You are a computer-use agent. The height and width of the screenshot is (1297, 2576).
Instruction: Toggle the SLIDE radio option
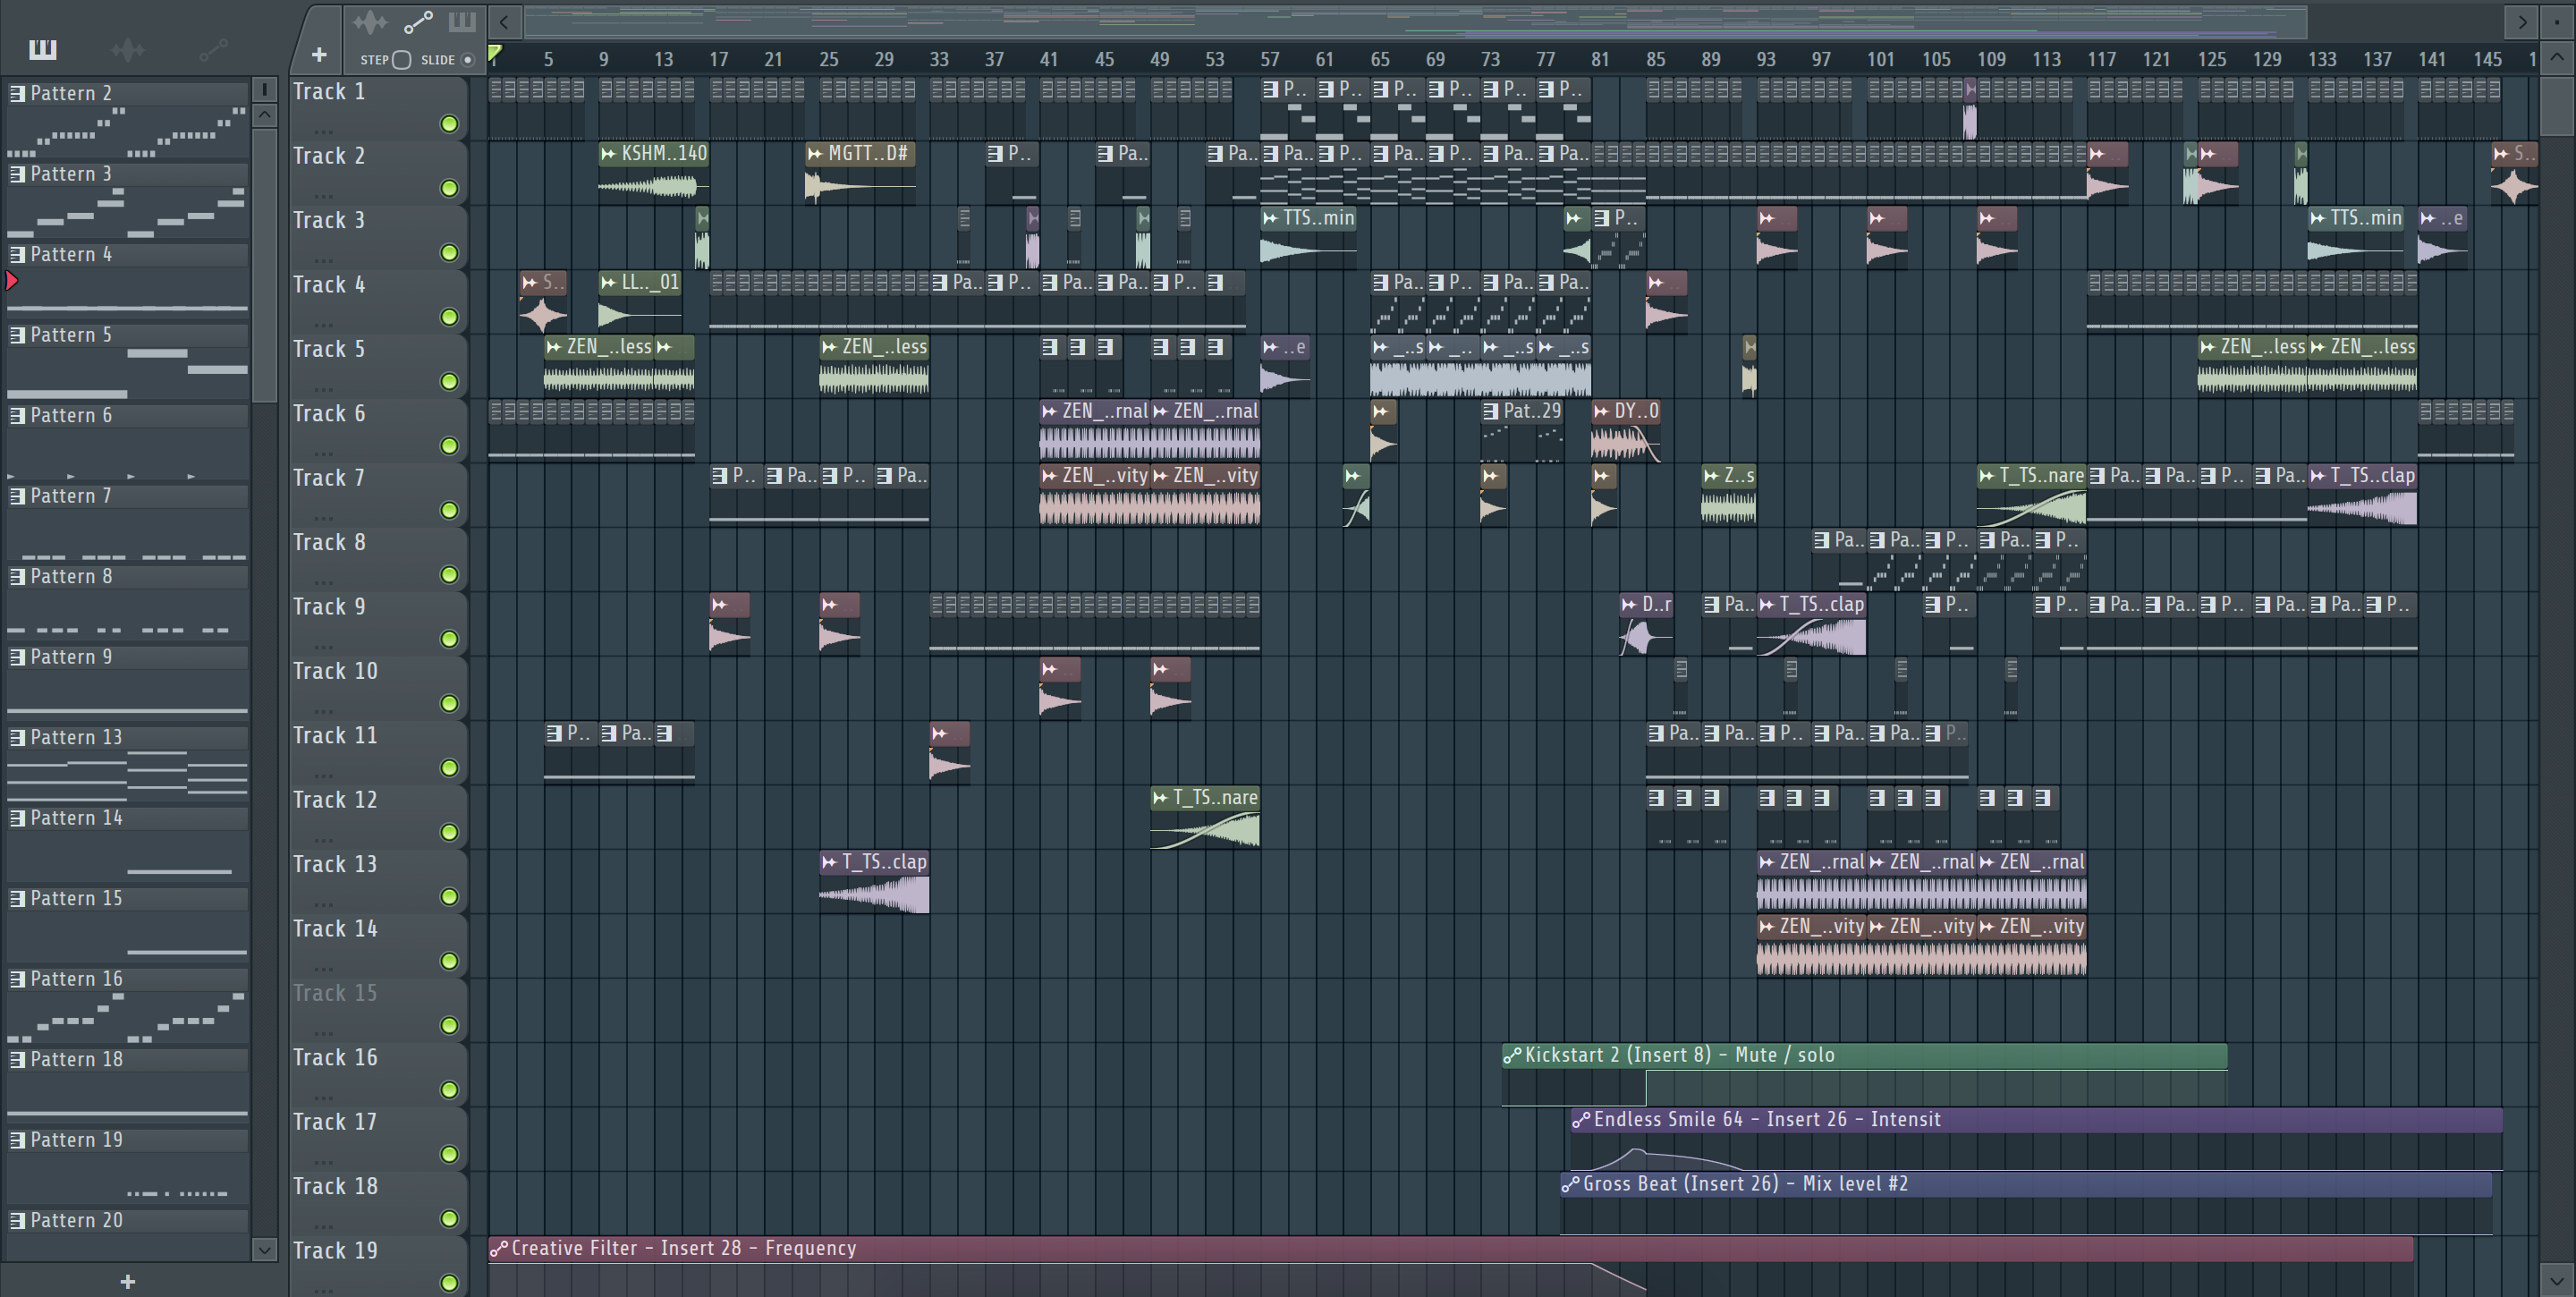click(x=467, y=60)
